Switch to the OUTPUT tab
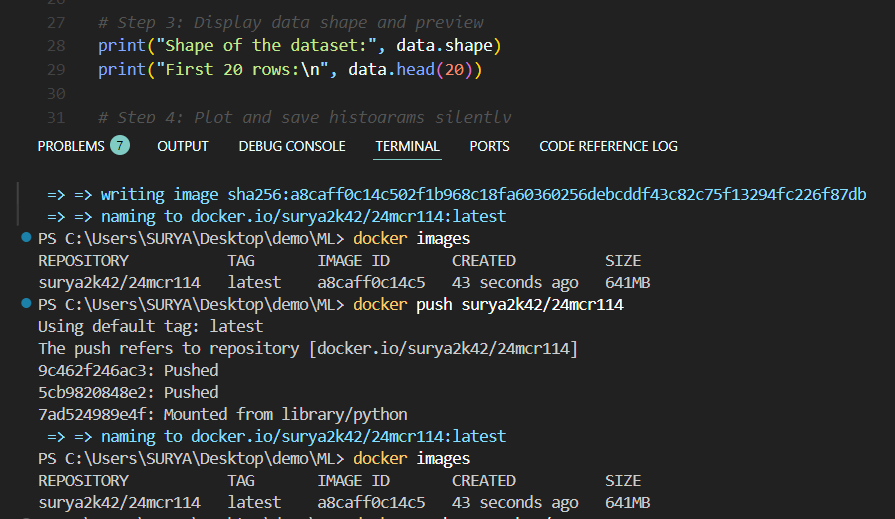 point(183,146)
